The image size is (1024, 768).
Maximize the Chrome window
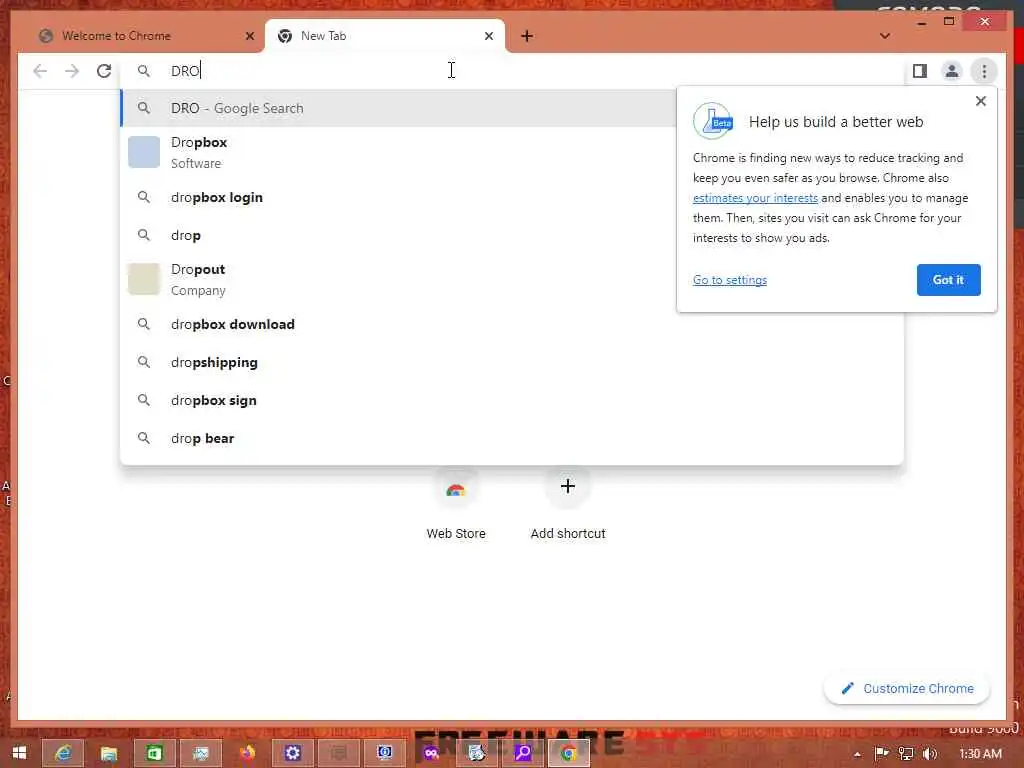pyautogui.click(x=949, y=22)
